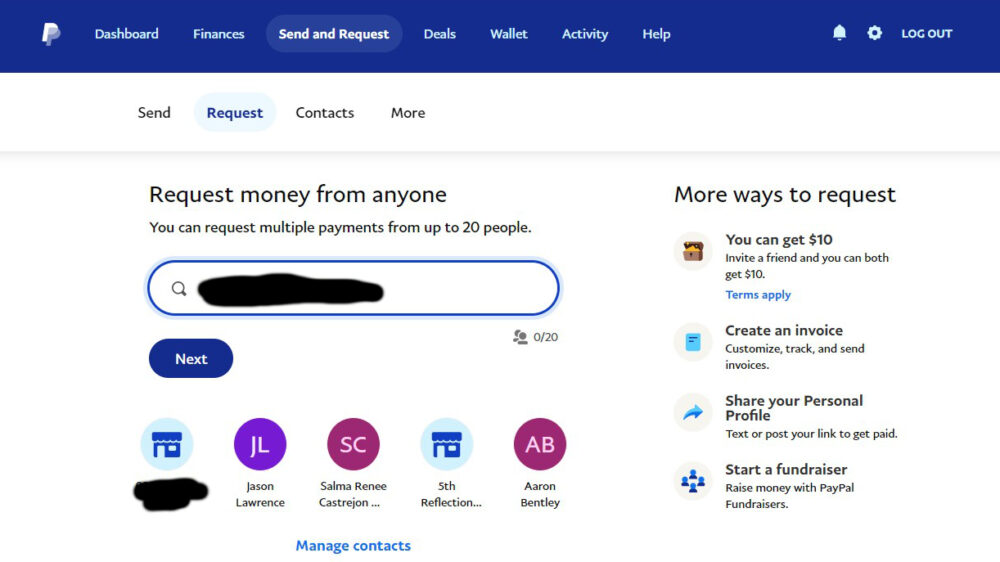This screenshot has height=562, width=1000.
Task: Click the people count icon beside 0/20
Action: click(x=520, y=337)
